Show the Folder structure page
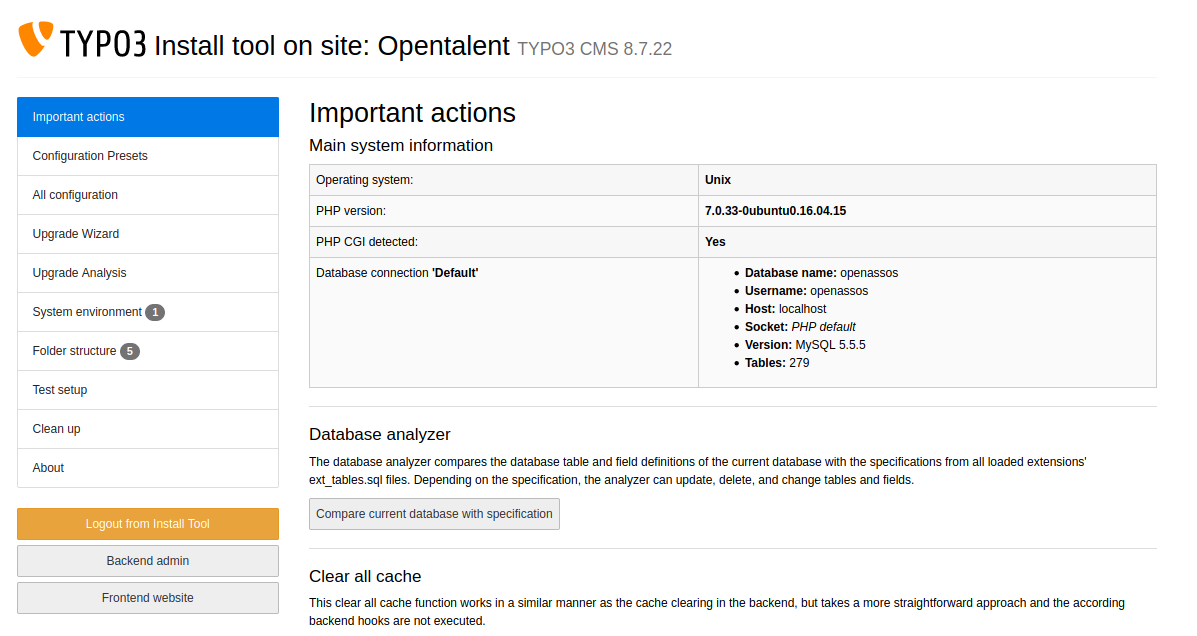Viewport: 1197px width, 636px height. pos(74,351)
